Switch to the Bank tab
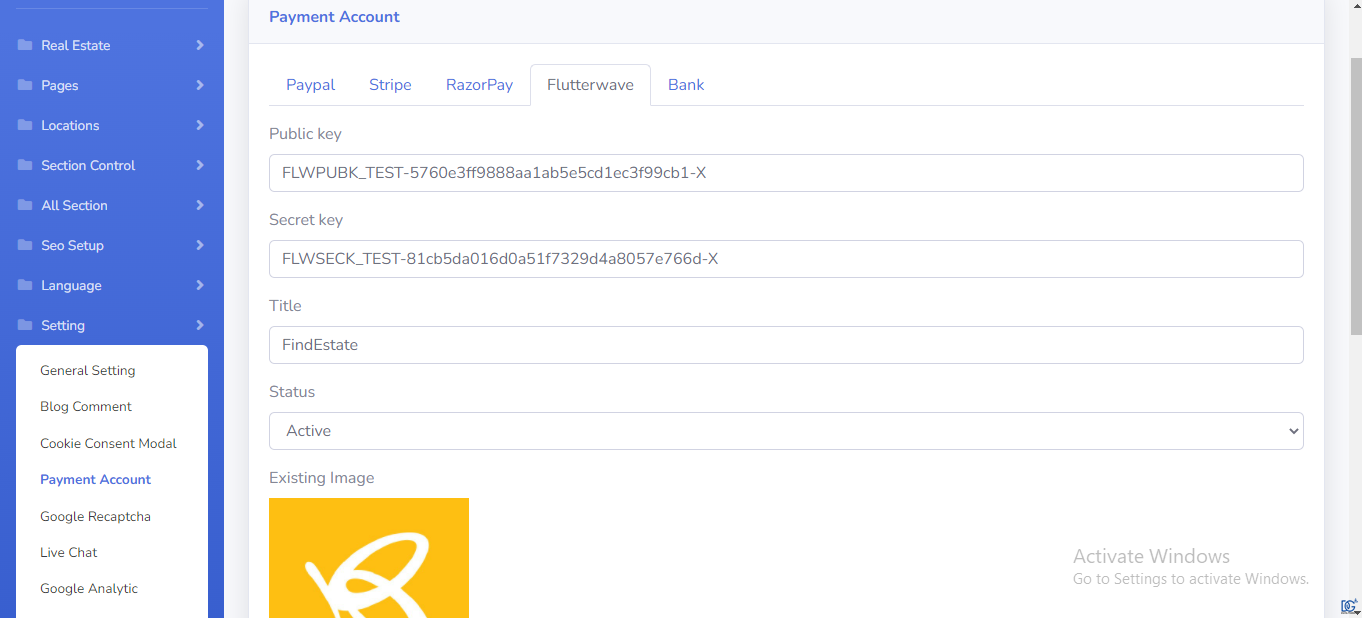 pos(686,85)
